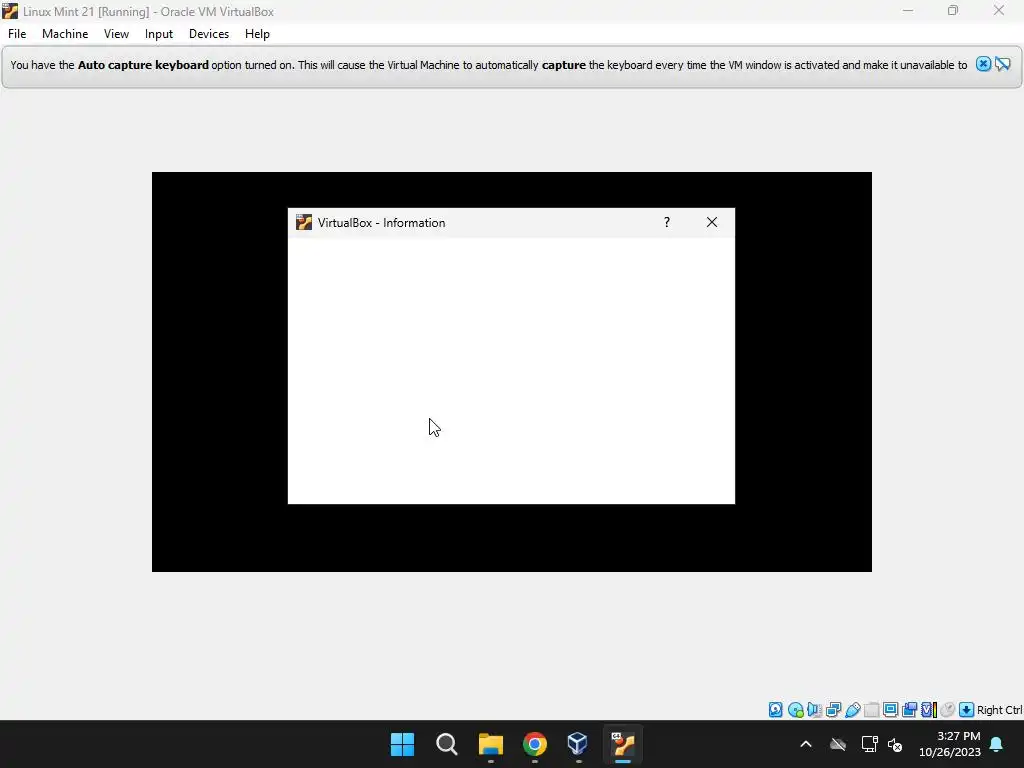Click the Right Ctrl host key label
This screenshot has width=1024, height=768.
(x=999, y=710)
